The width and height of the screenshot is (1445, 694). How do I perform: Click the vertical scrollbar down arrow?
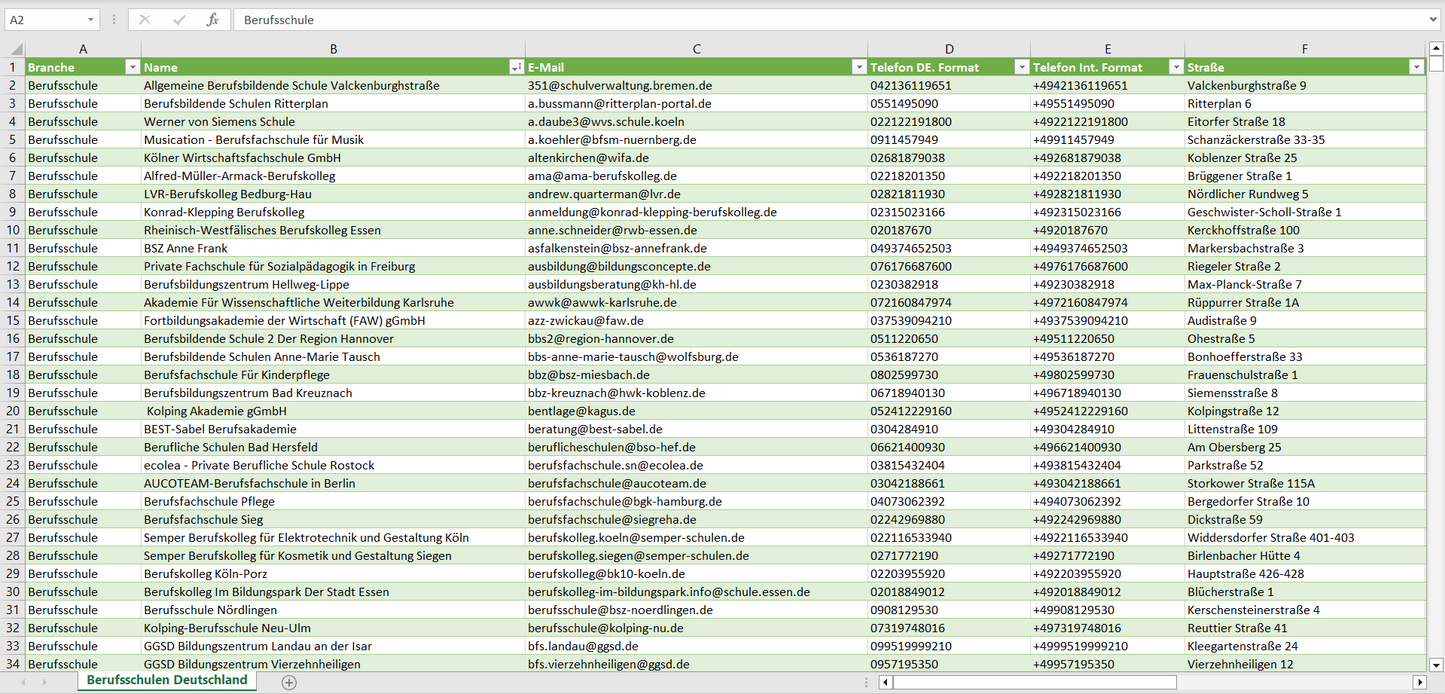coord(1436,664)
